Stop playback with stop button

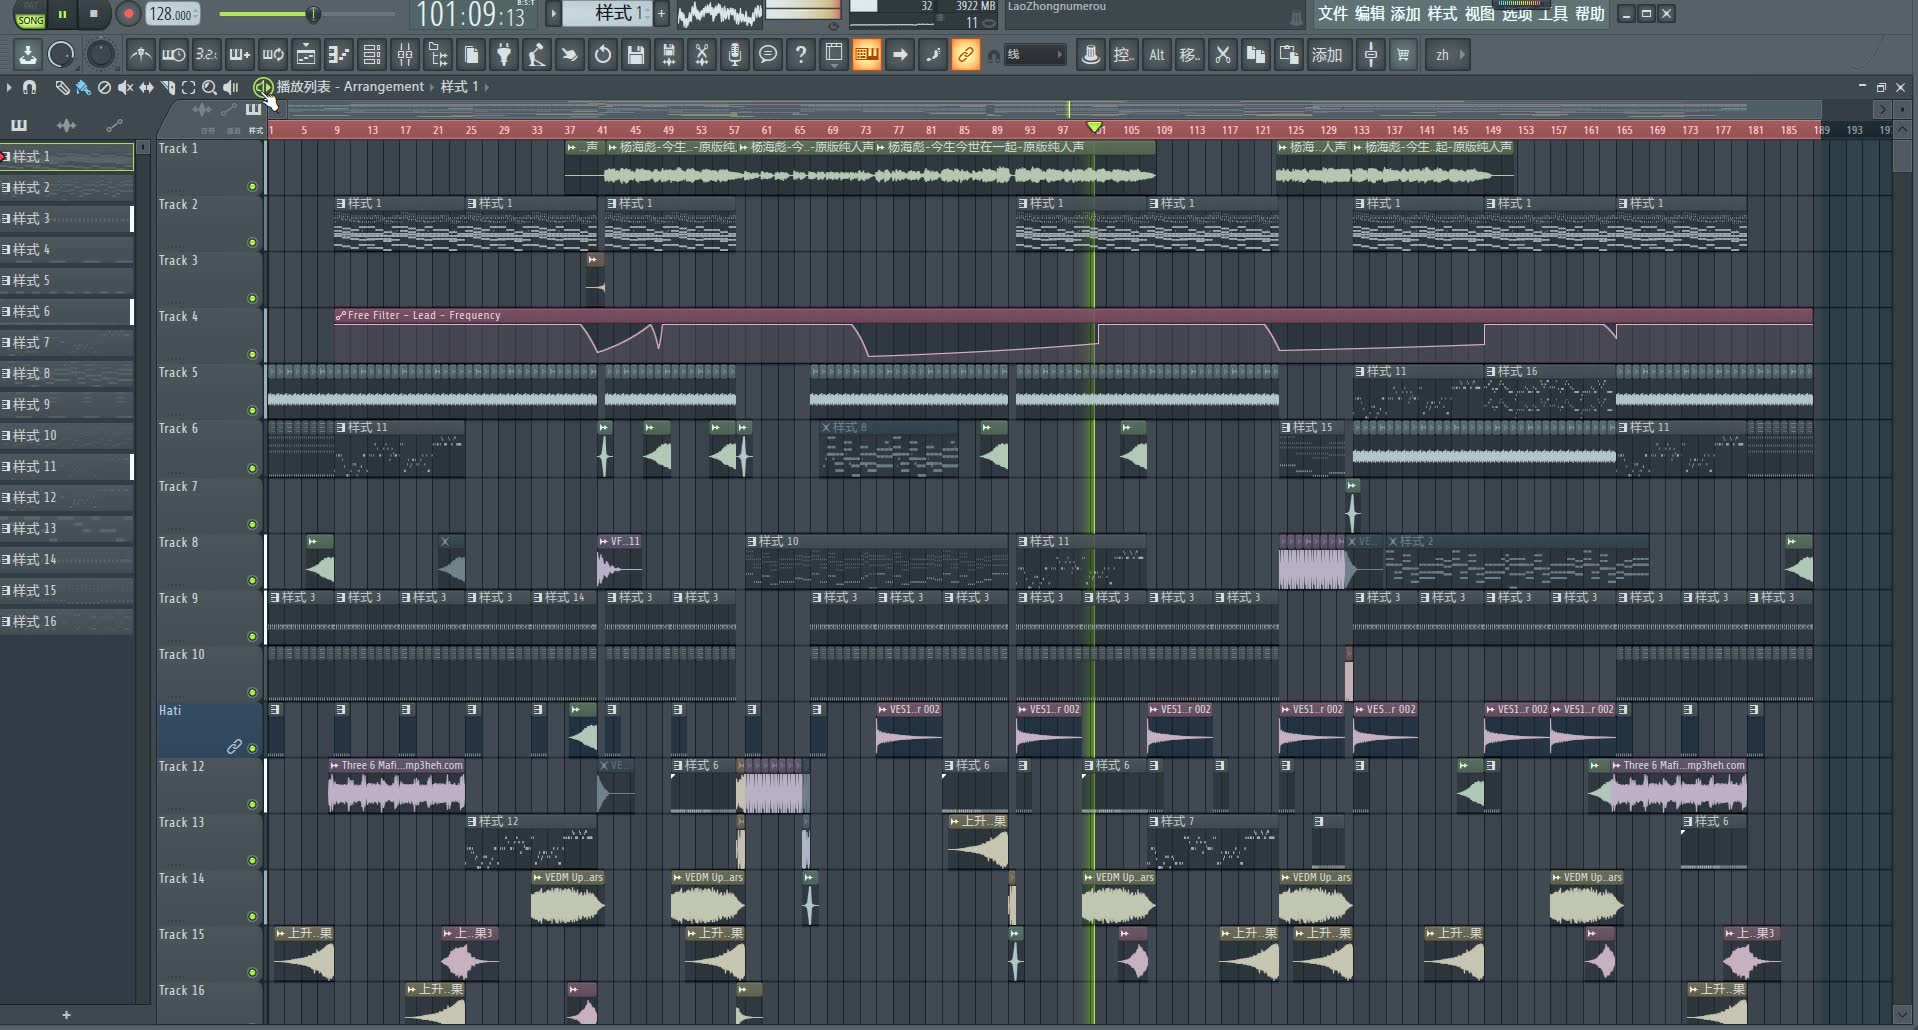tap(93, 14)
